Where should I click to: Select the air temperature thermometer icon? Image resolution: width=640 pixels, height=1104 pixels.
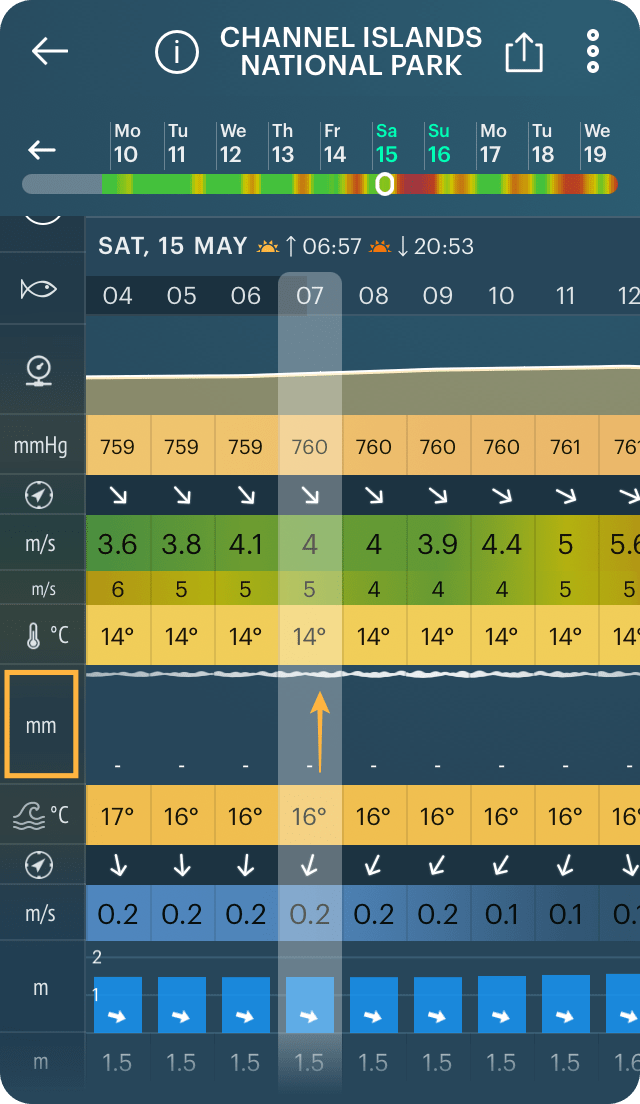pos(40,635)
